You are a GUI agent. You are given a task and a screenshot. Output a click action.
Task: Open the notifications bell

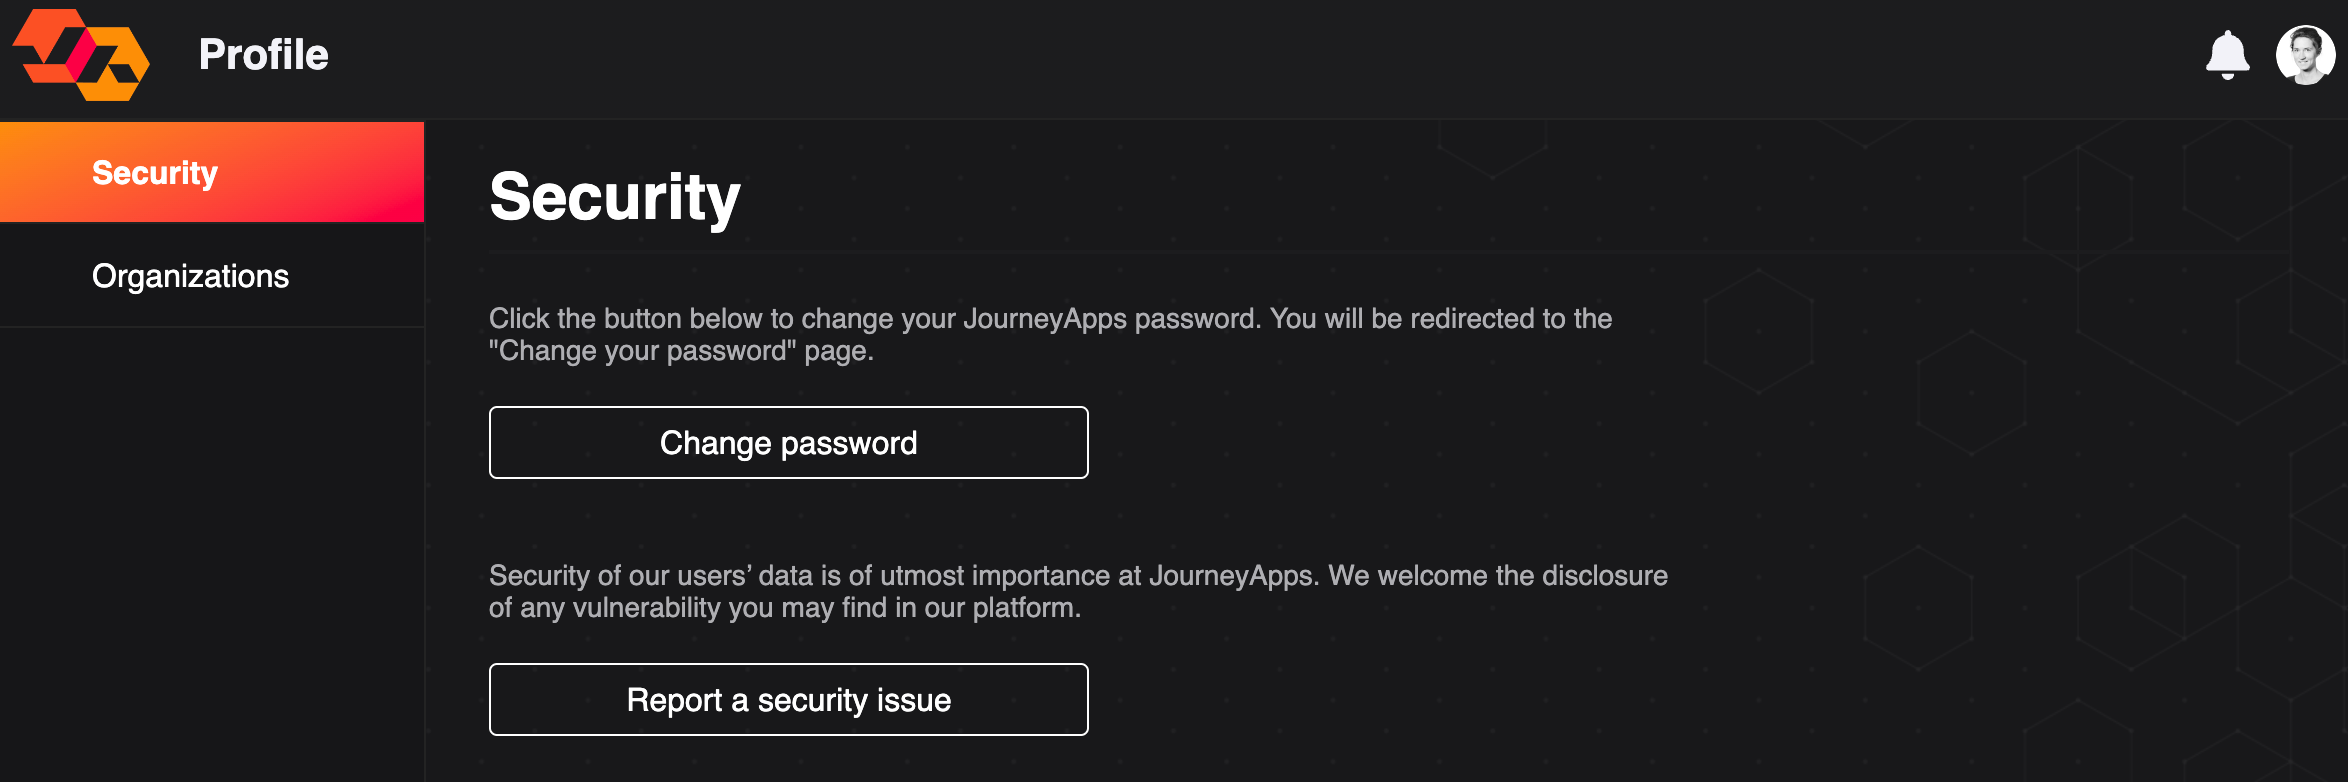point(2227,55)
